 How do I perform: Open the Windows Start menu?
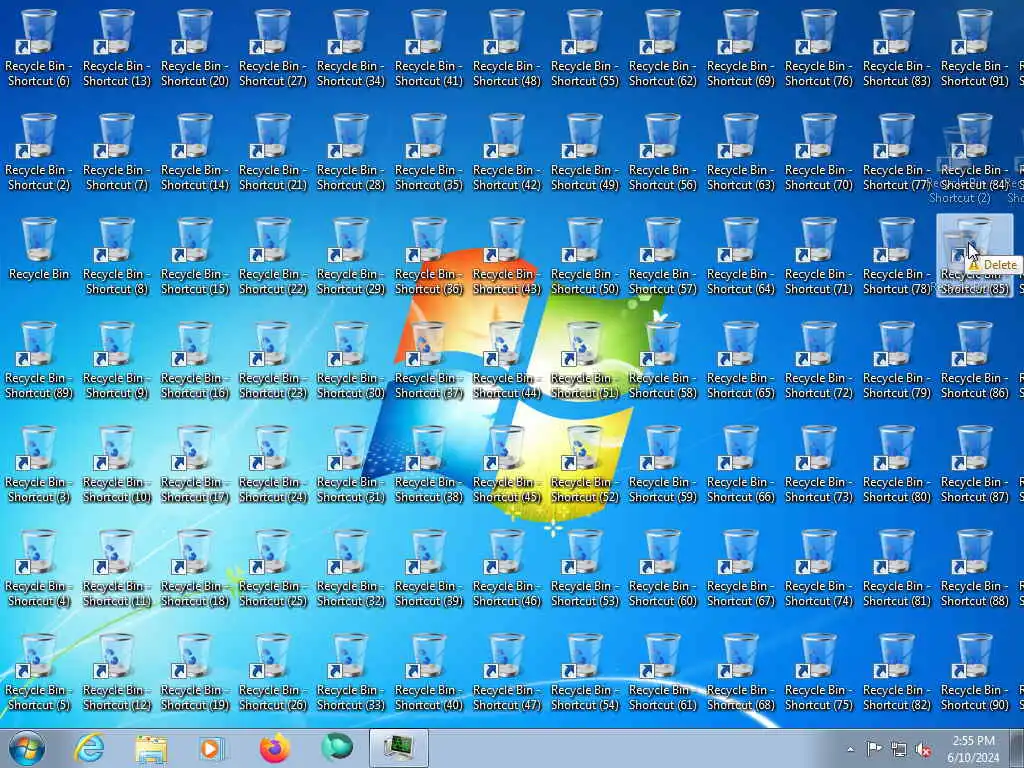pos(27,748)
